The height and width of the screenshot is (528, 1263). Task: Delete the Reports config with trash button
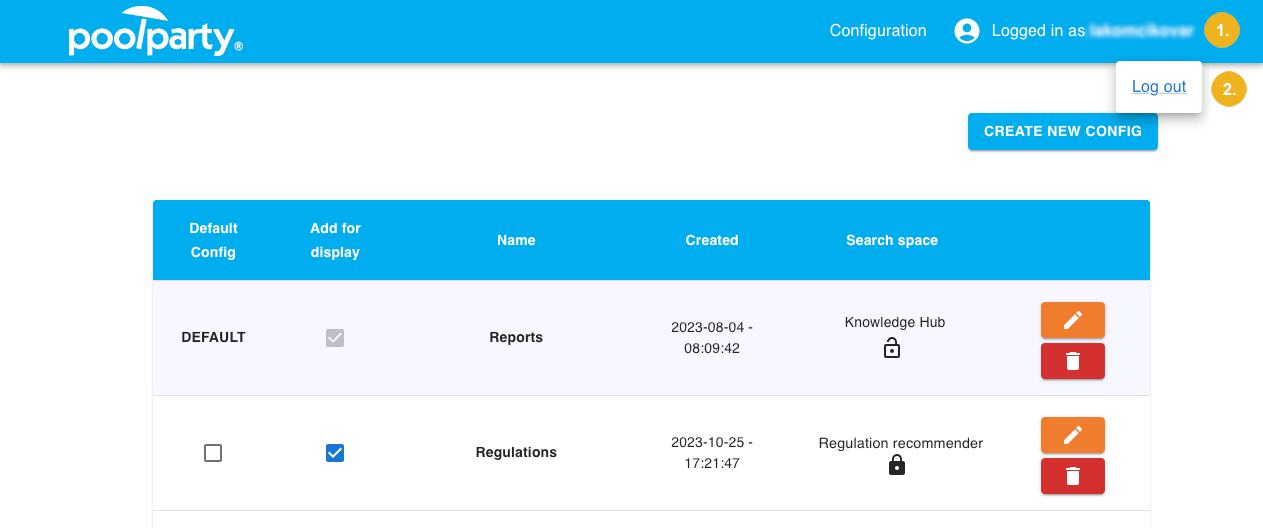1073,361
